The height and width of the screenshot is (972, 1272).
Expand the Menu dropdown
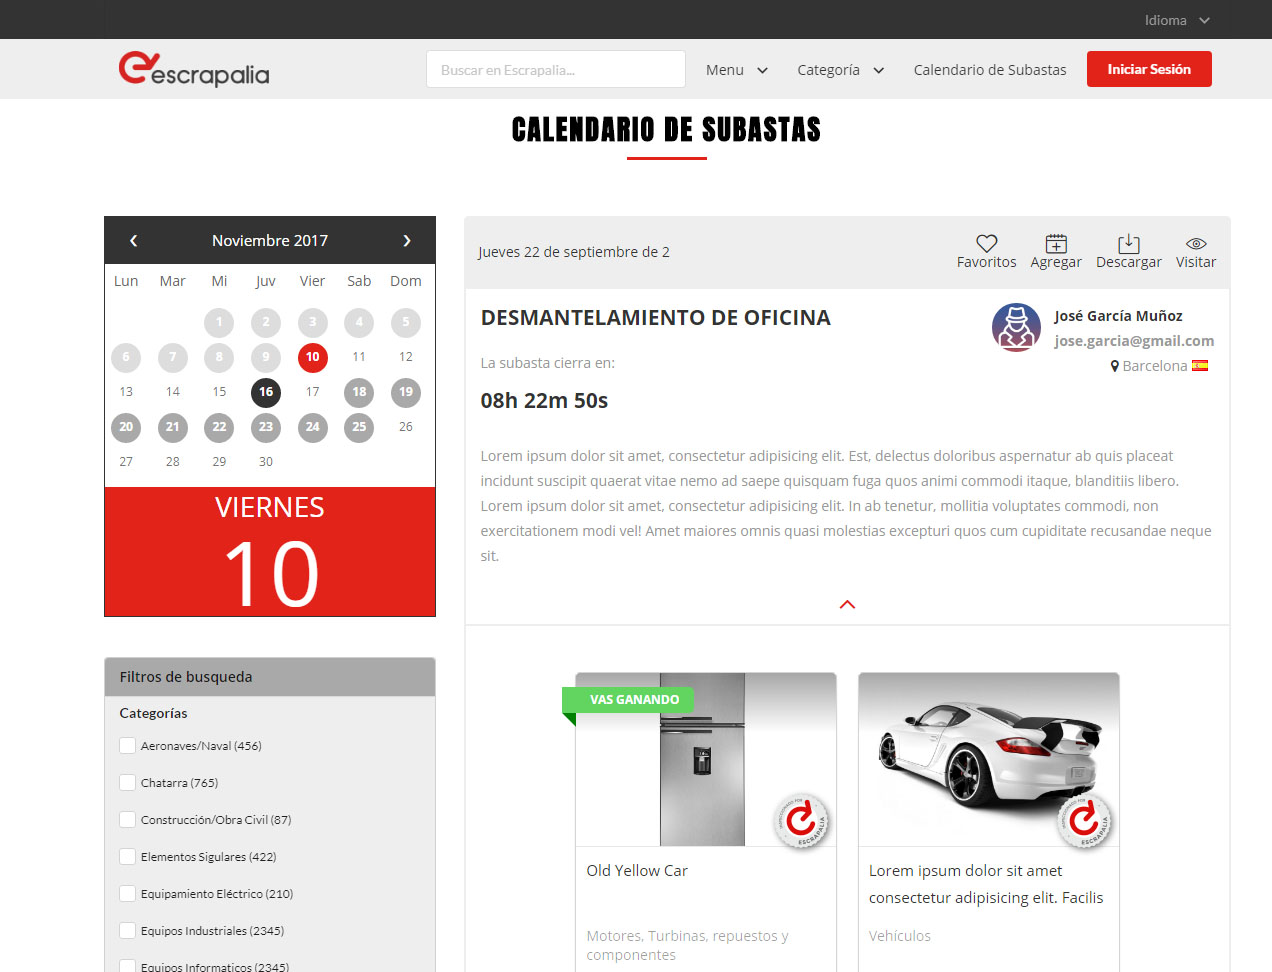[737, 70]
